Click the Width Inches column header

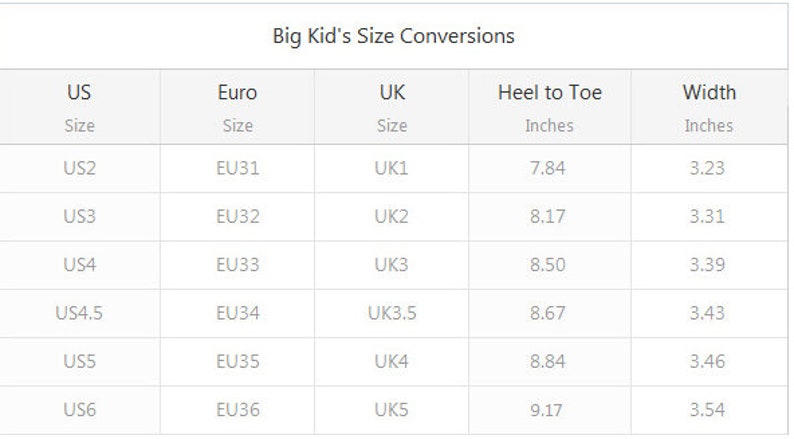point(709,107)
